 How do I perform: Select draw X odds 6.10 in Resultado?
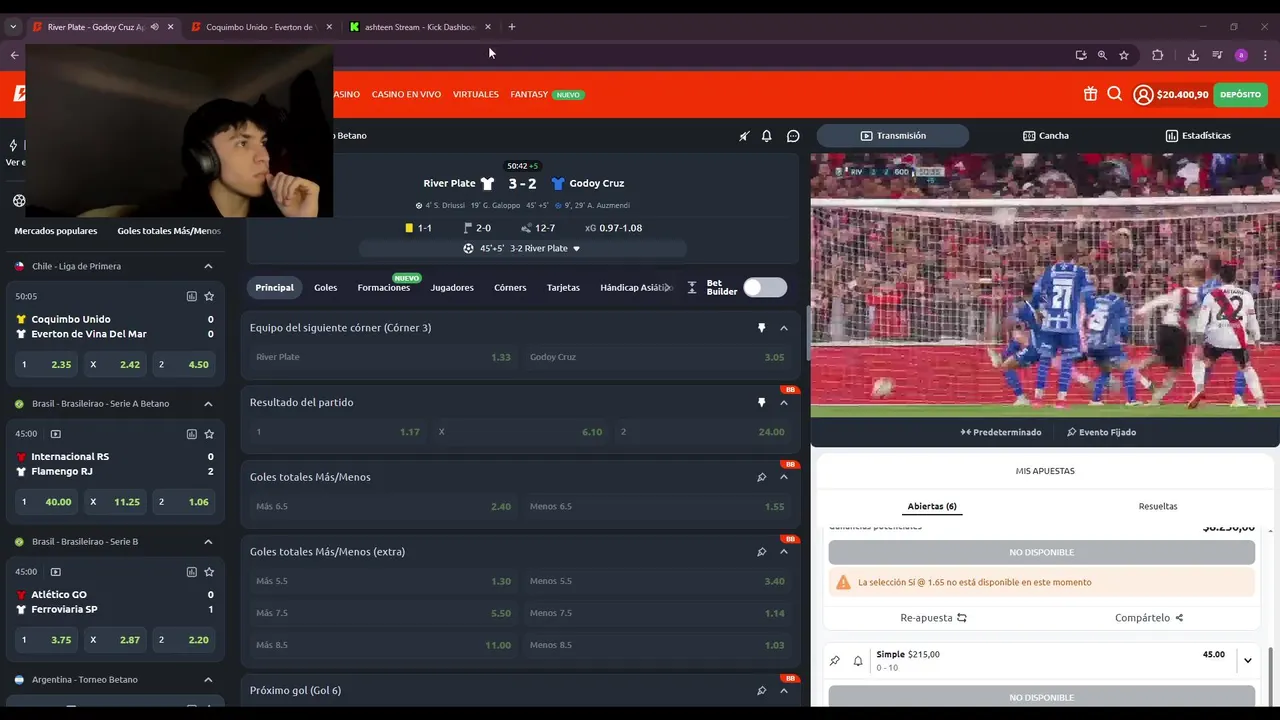tap(520, 432)
